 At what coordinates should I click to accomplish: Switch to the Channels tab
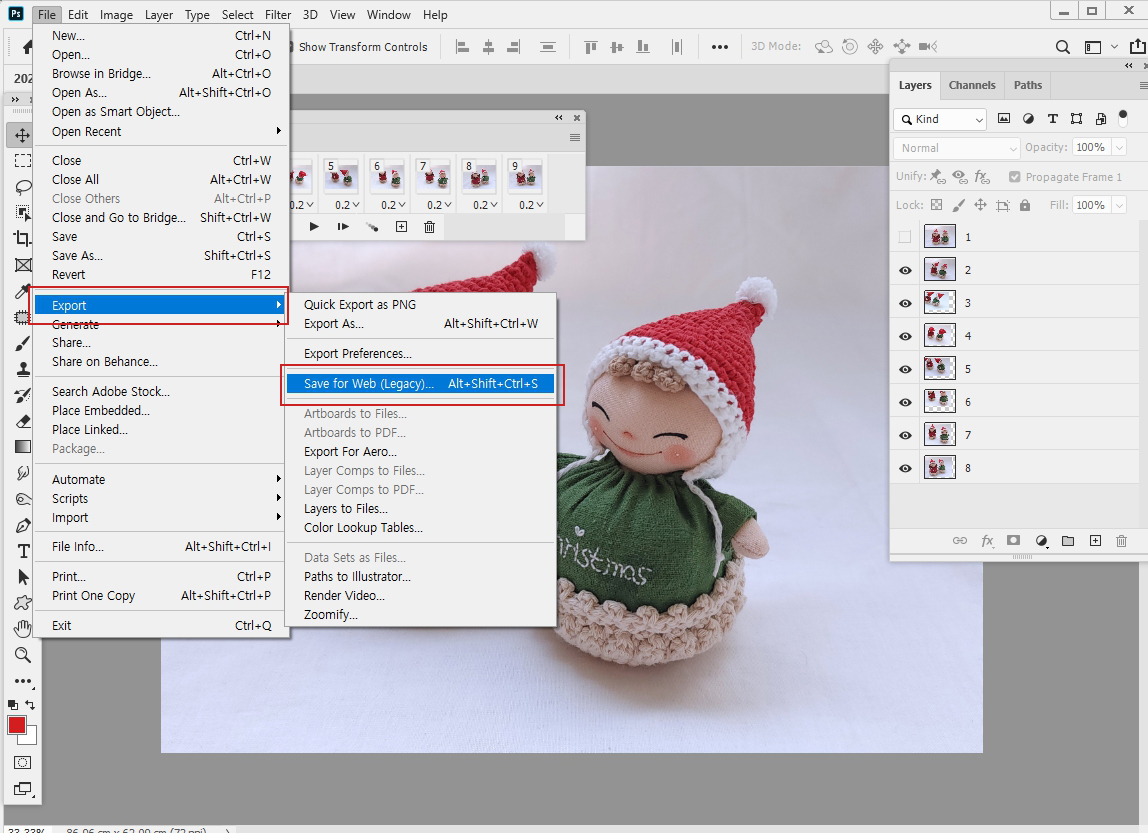point(972,85)
